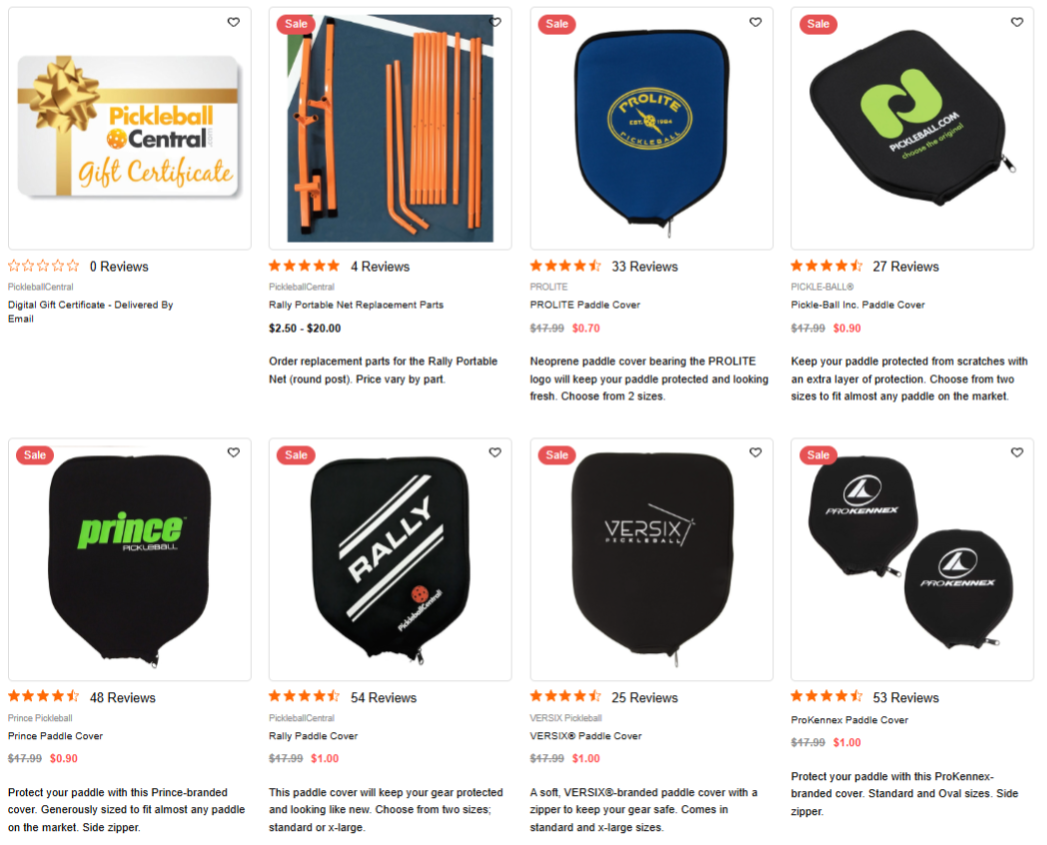The height and width of the screenshot is (845, 1047).
Task: Favorite the Digital Gift Certificate with heart icon
Action: tap(234, 22)
